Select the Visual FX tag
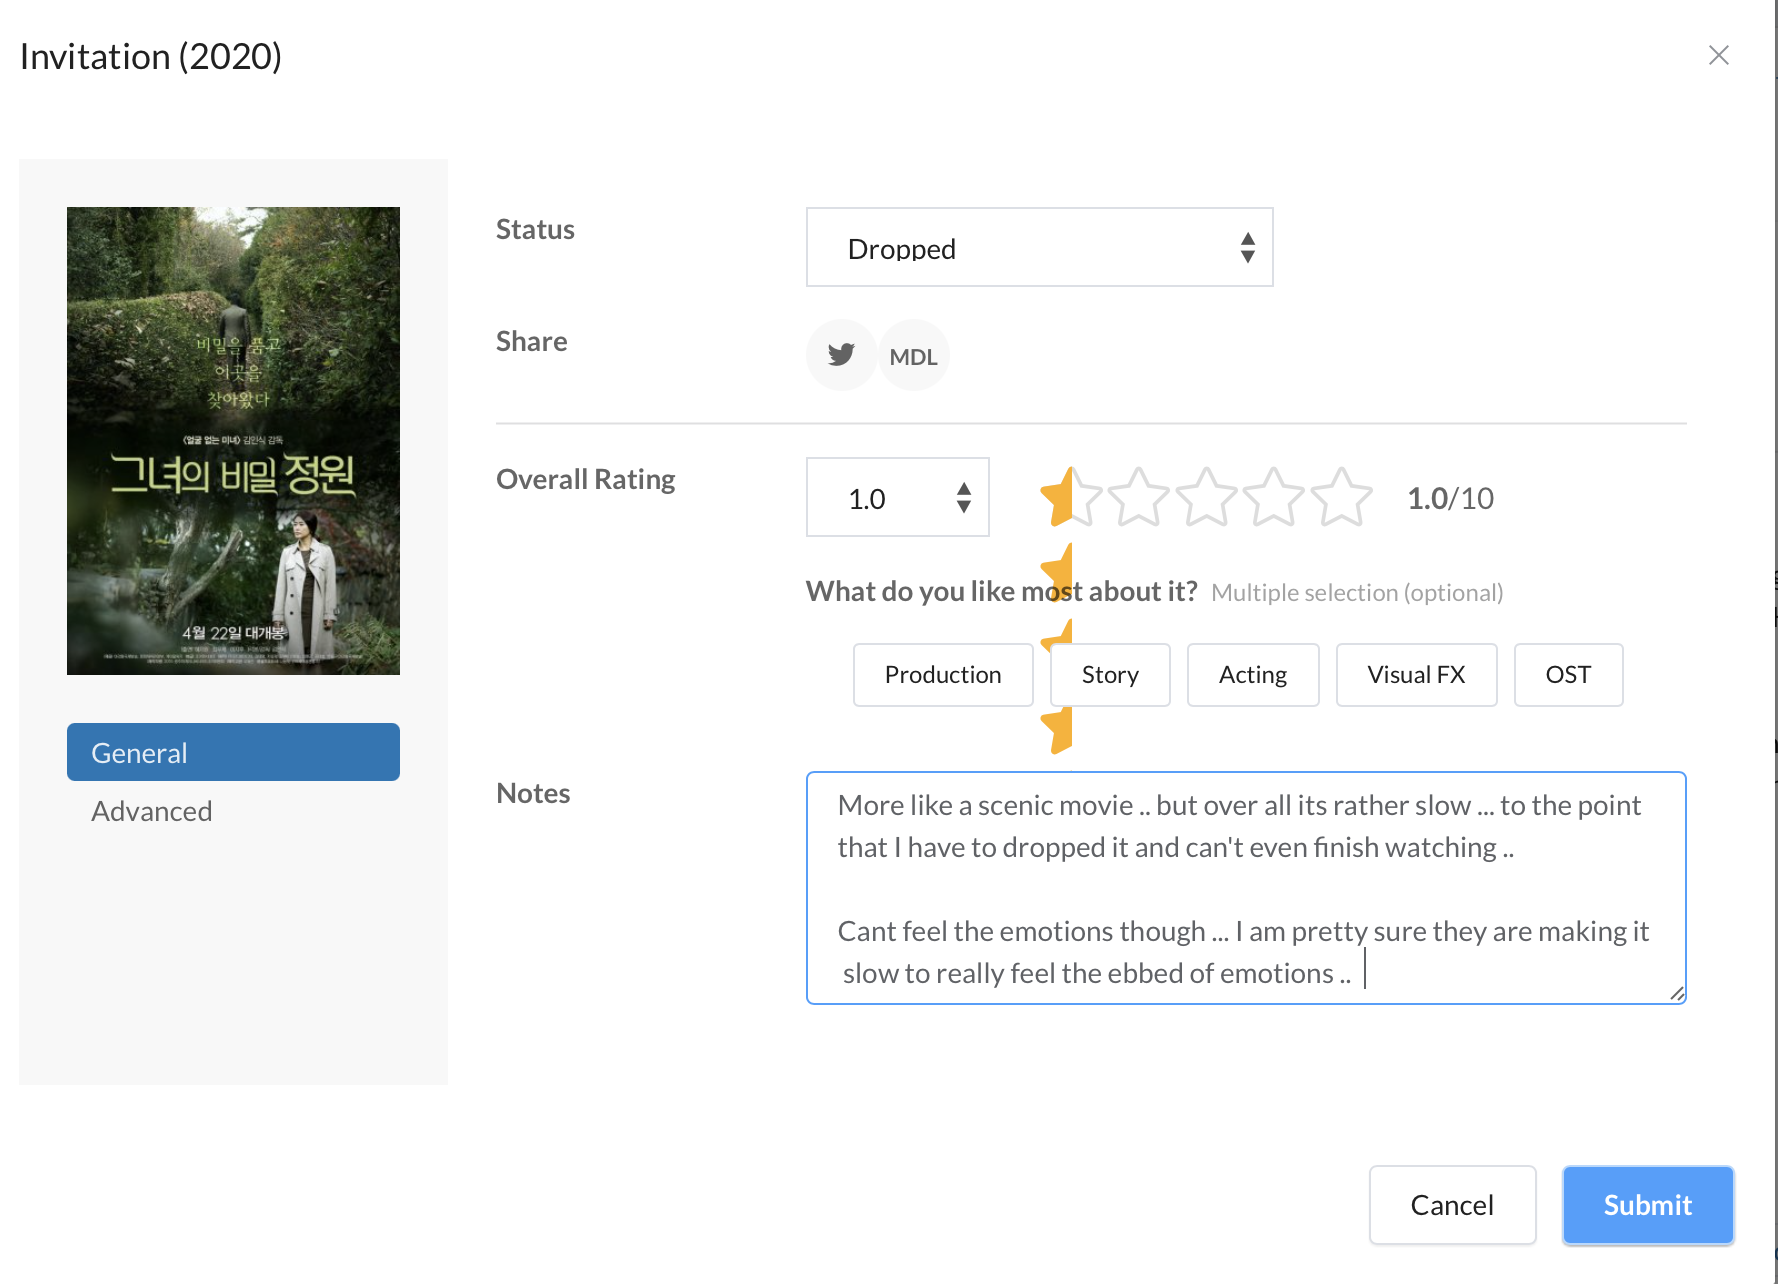 (x=1416, y=675)
